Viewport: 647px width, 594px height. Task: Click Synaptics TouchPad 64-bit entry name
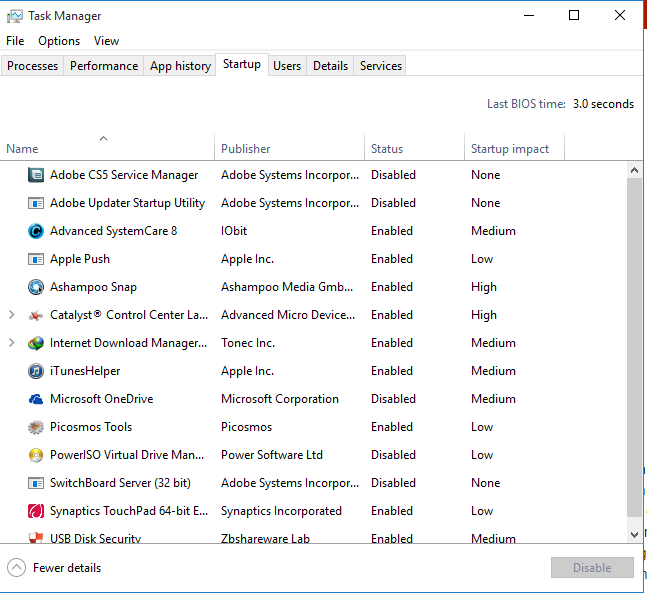click(129, 511)
